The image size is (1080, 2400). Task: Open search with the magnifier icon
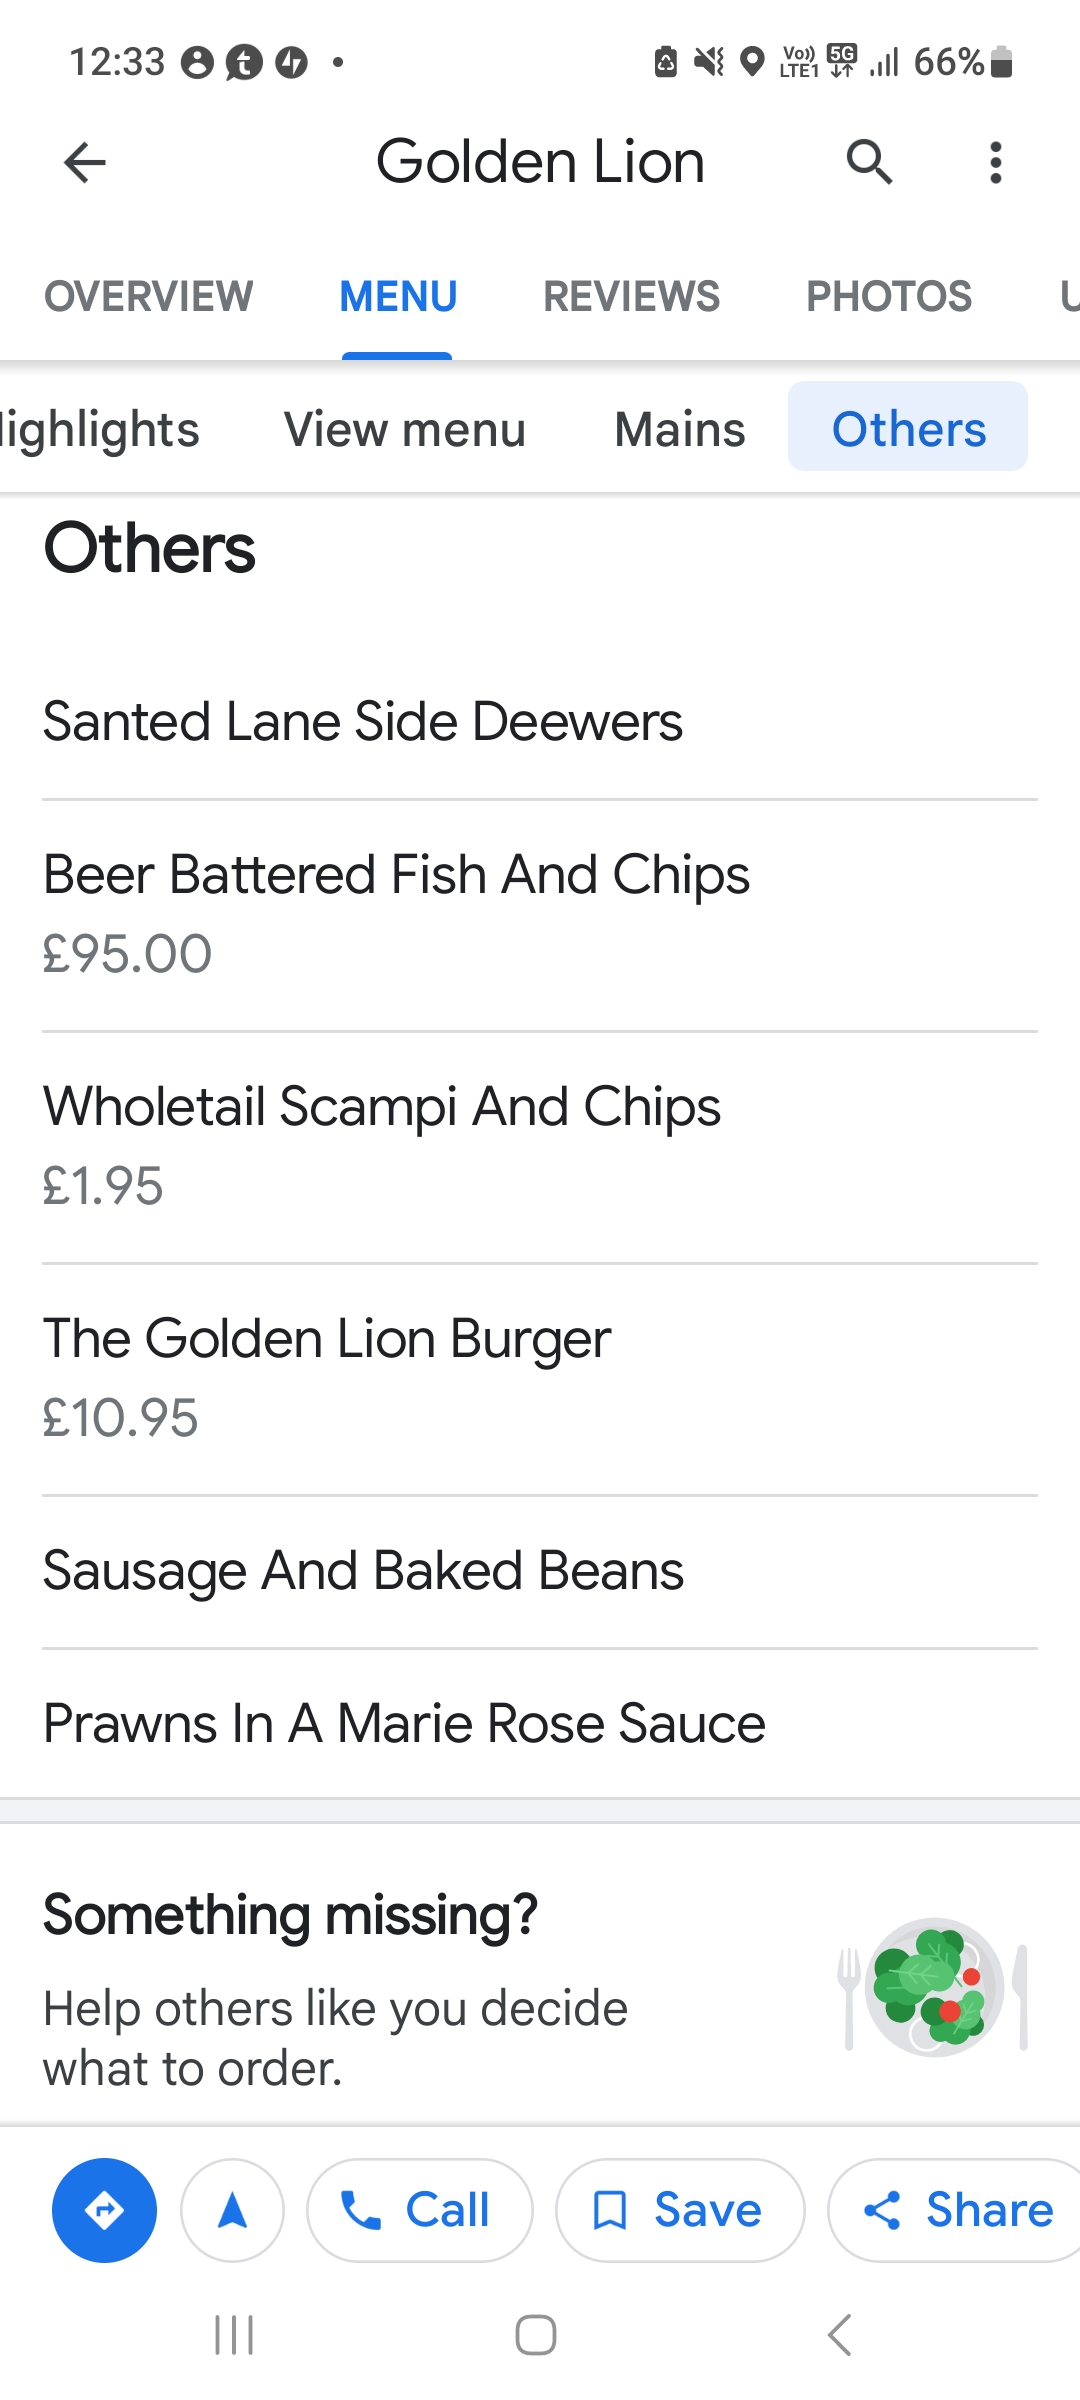pyautogui.click(x=869, y=162)
